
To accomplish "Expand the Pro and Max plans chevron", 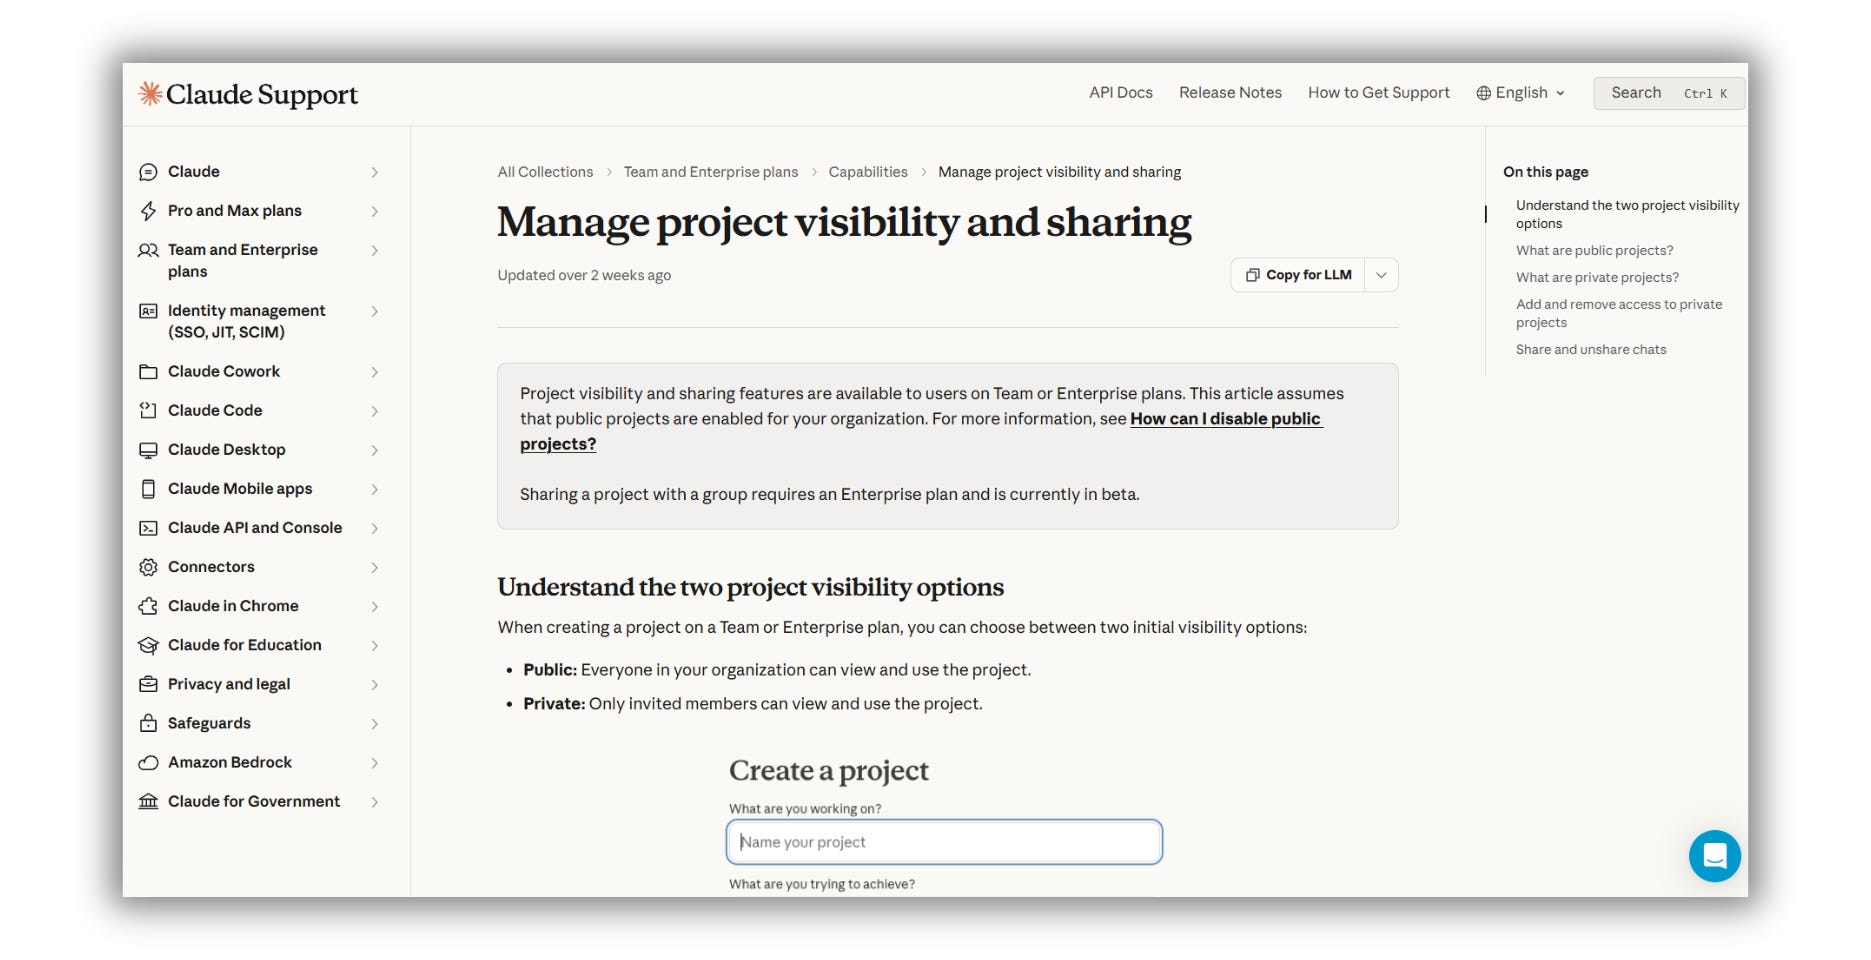I will click(374, 211).
